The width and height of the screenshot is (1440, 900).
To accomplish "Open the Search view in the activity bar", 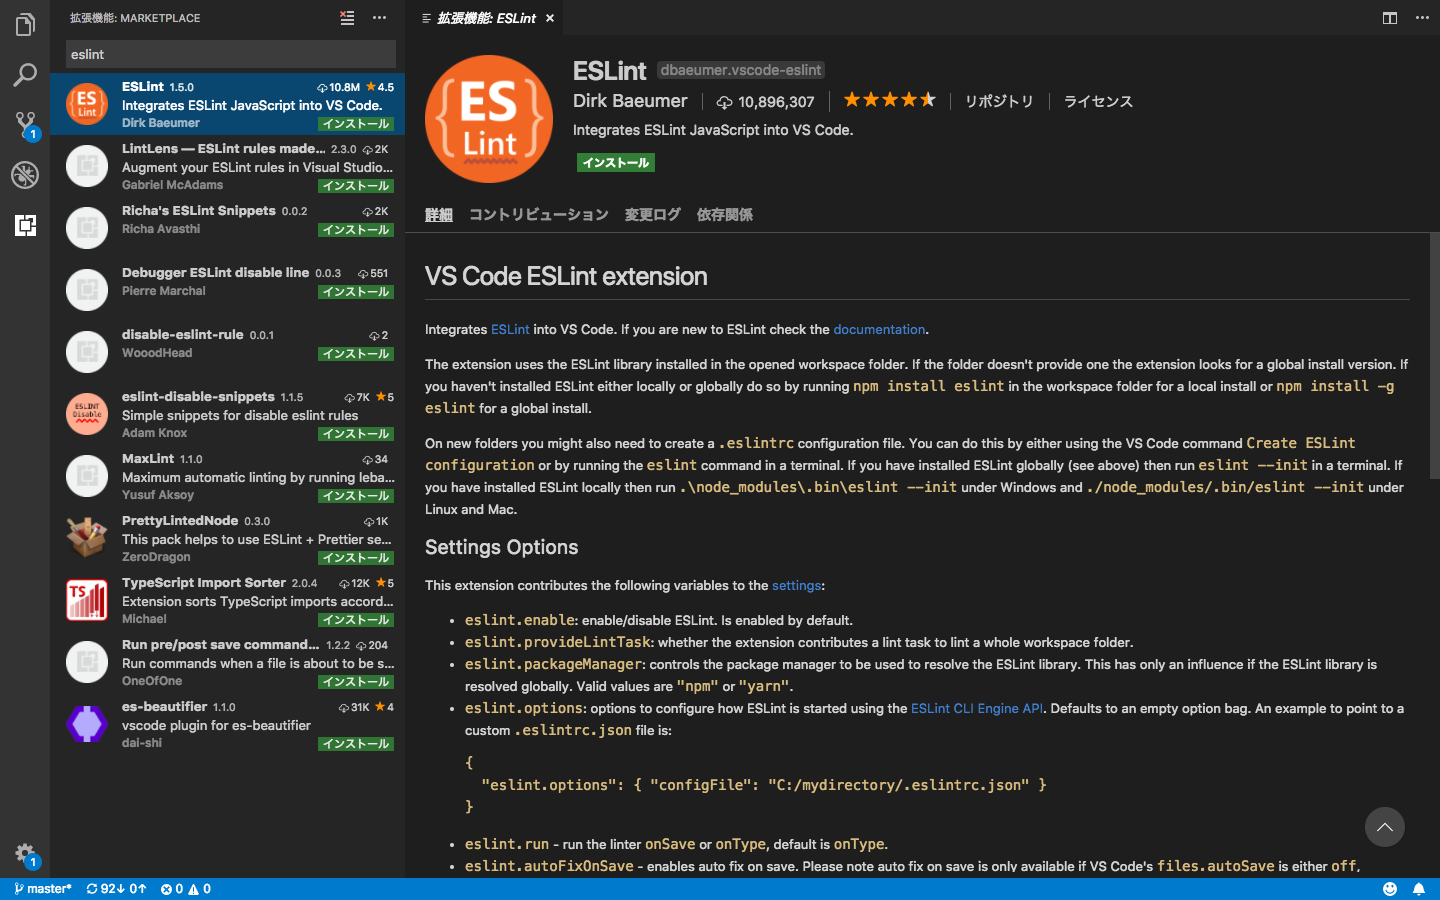I will [x=24, y=75].
